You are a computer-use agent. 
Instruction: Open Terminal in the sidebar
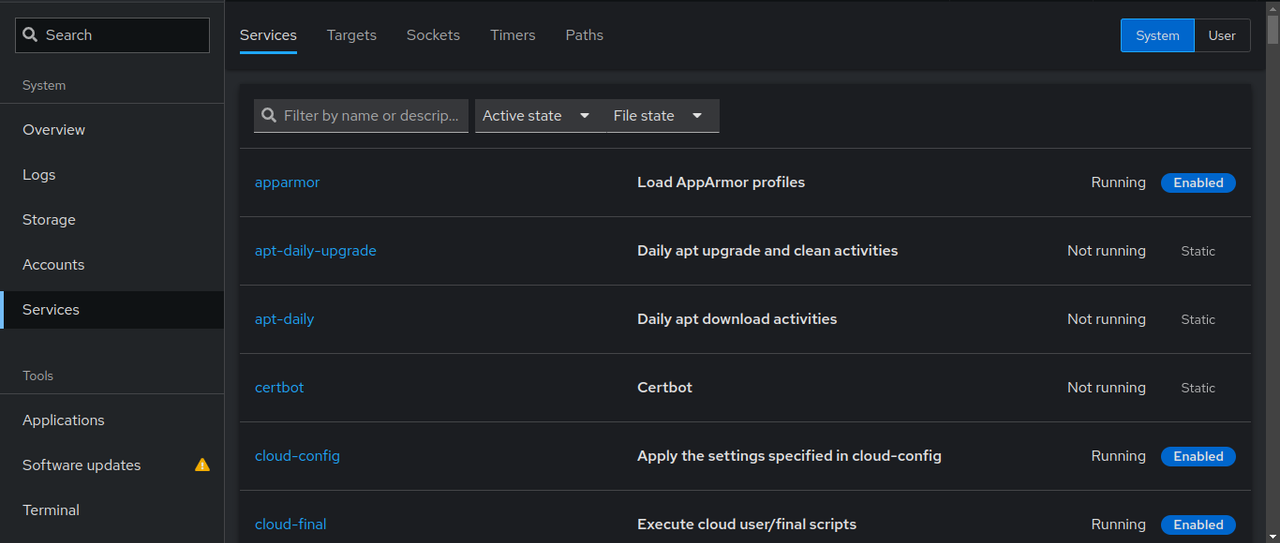(x=112, y=510)
